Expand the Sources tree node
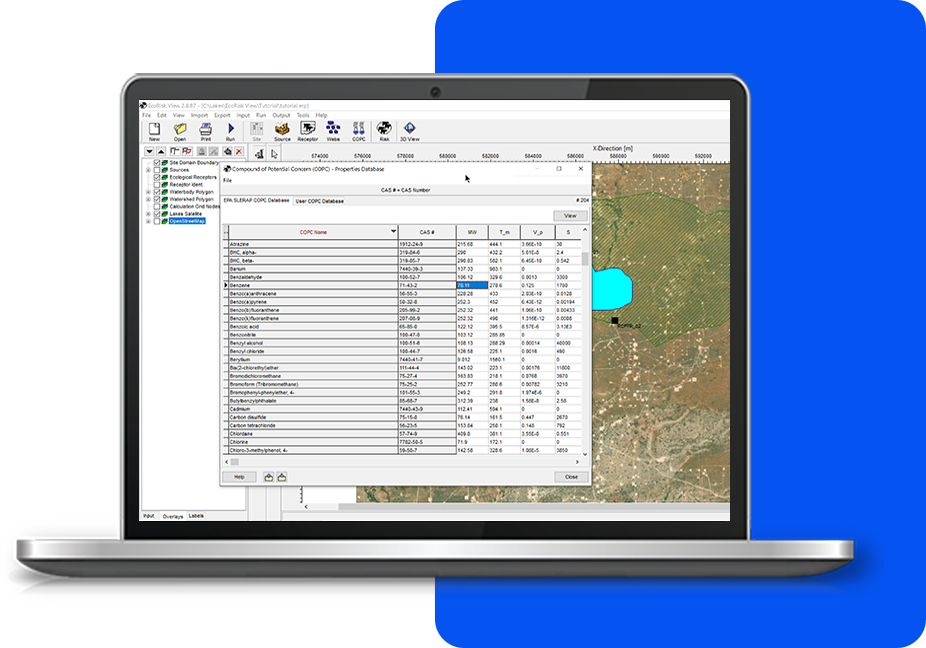 click(149, 170)
